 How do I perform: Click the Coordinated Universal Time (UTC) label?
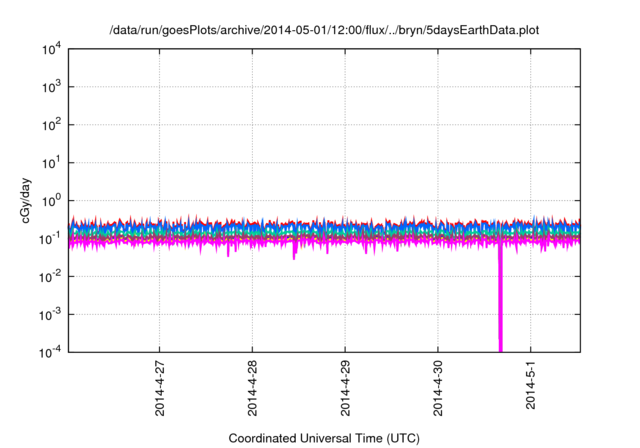pyautogui.click(x=324, y=438)
